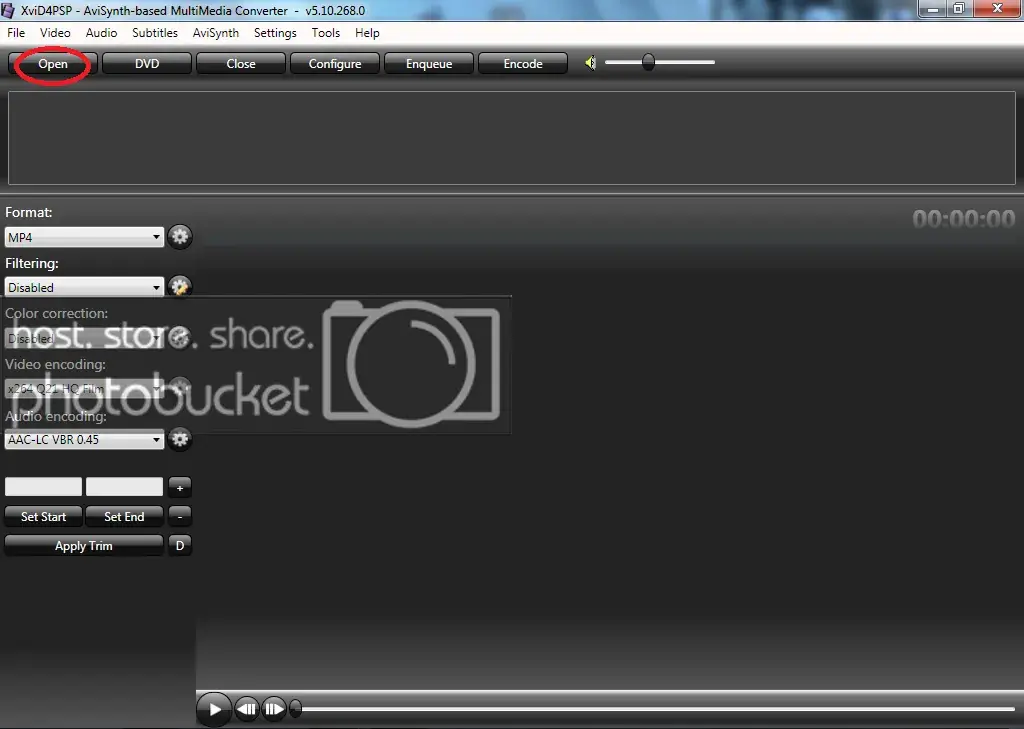This screenshot has height=729, width=1024.
Task: Open Audio encoding settings gear icon
Action: coord(180,439)
